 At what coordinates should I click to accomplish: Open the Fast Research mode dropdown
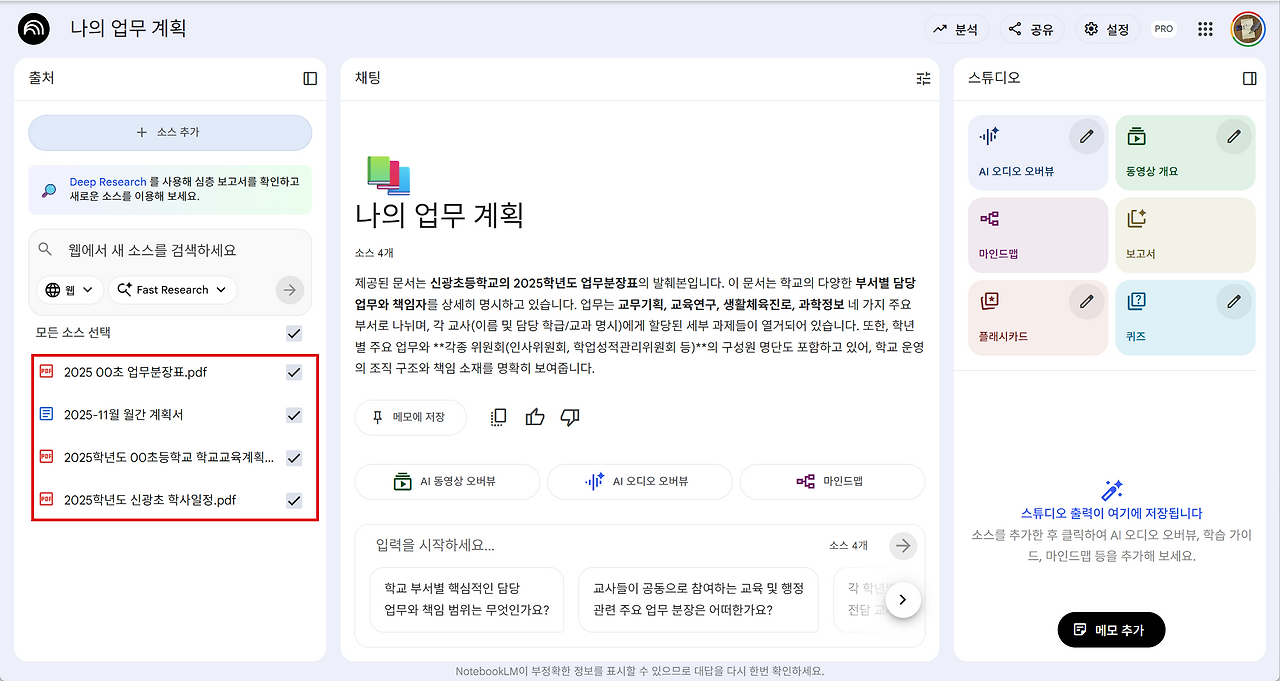tap(172, 290)
